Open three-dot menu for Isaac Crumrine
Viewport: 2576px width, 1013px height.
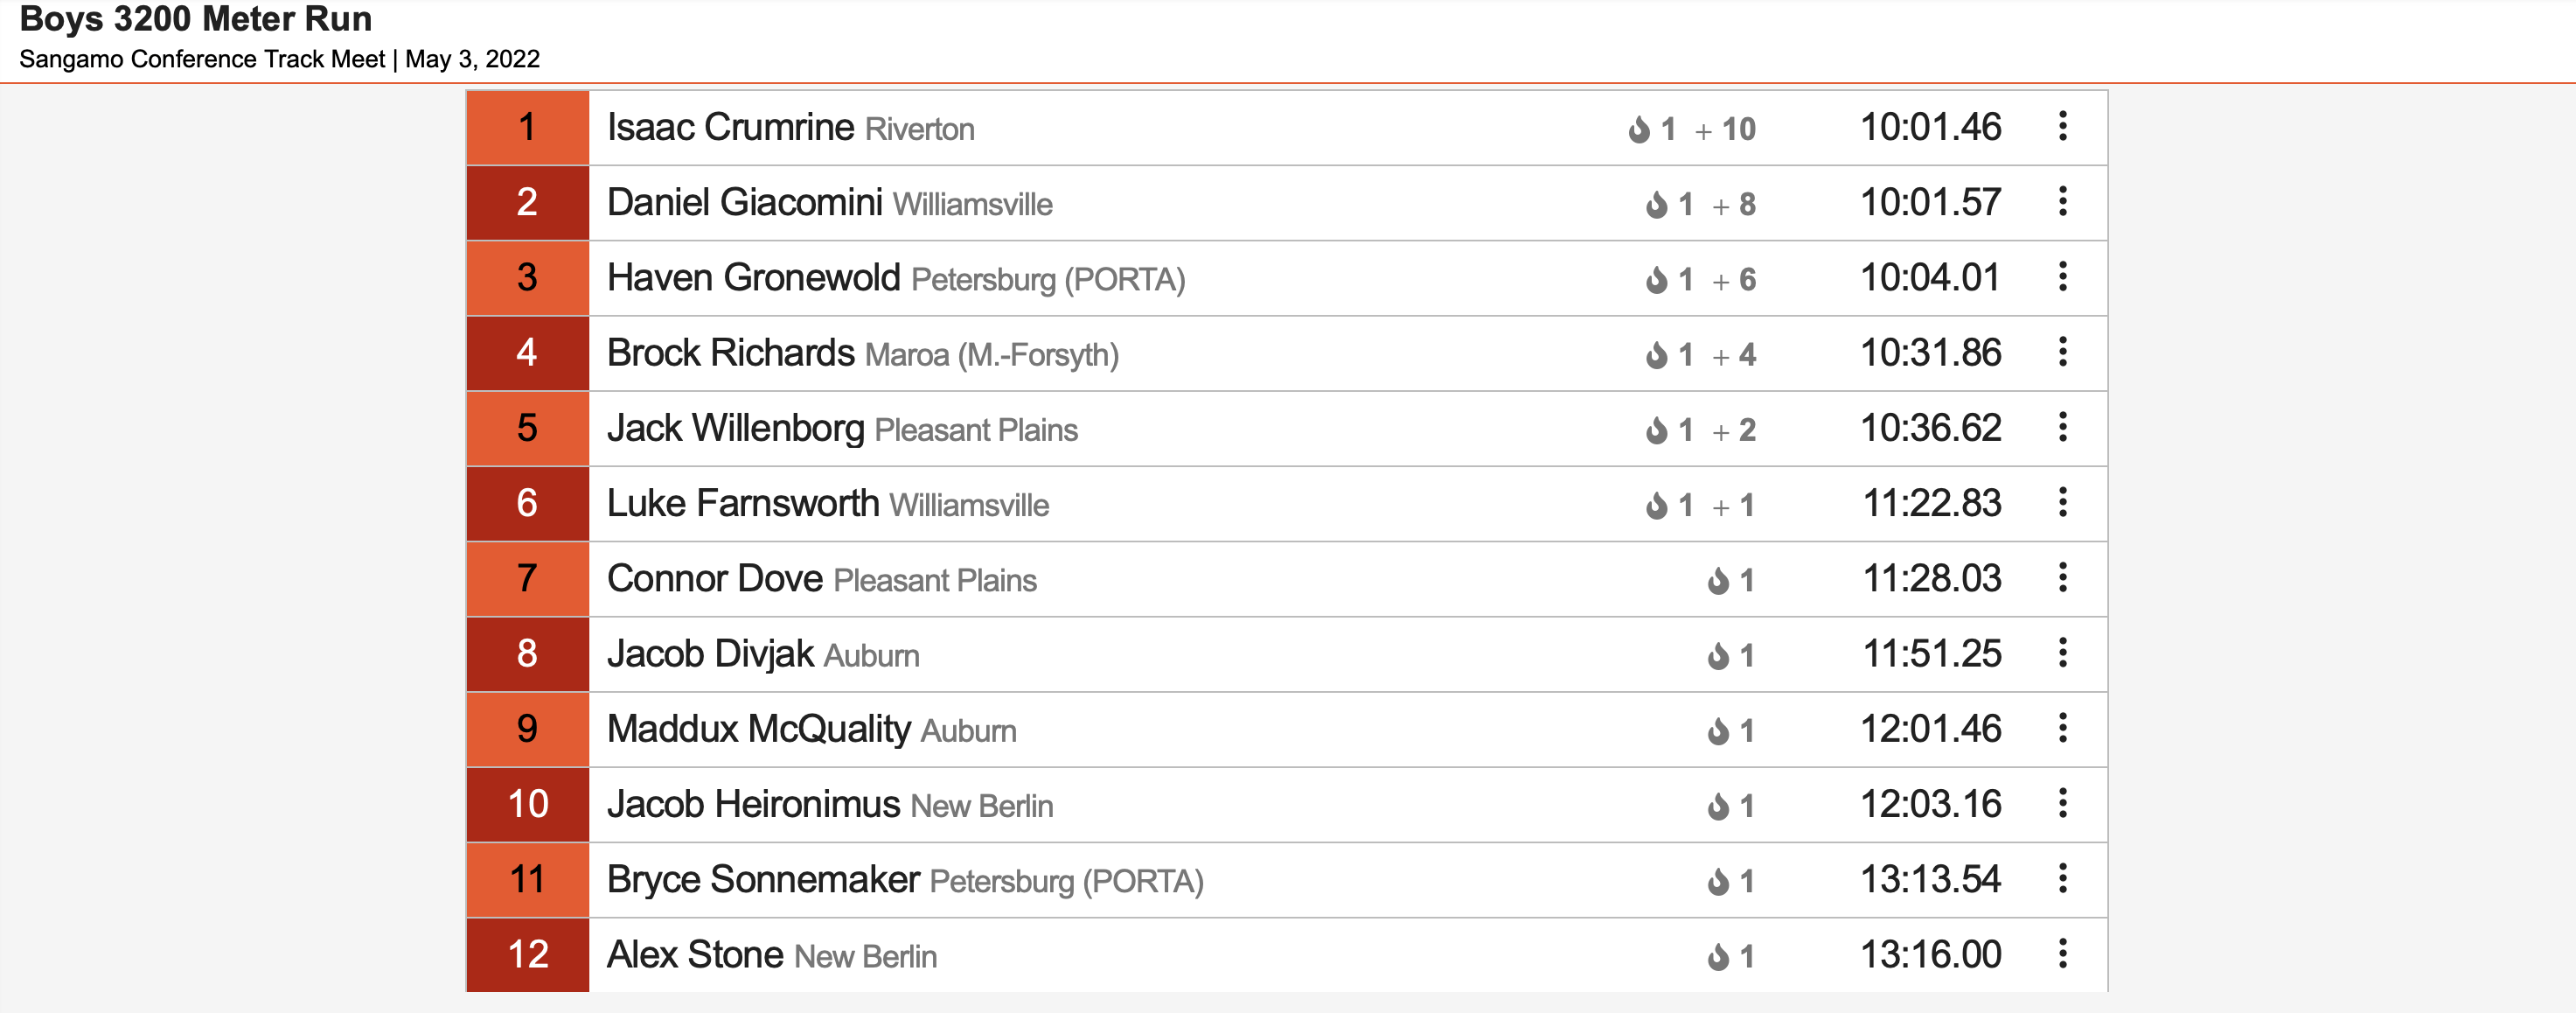[x=2062, y=127]
